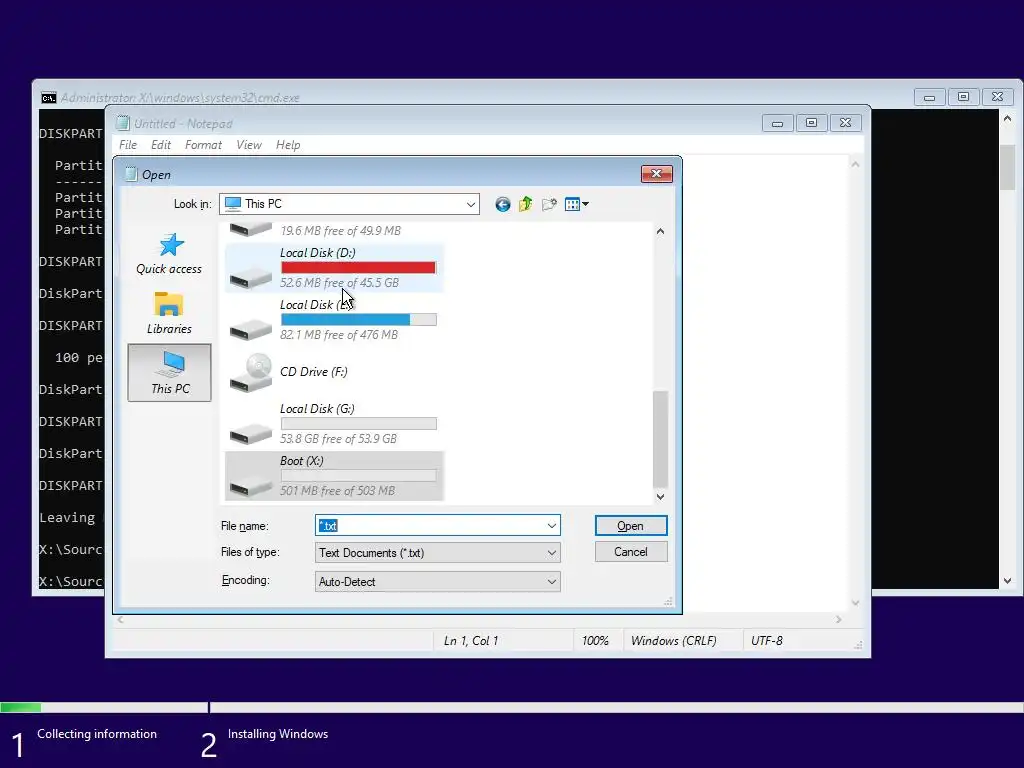Click '82.1 MB free of 476 MB' text
This screenshot has height=768, width=1024.
tap(339, 335)
